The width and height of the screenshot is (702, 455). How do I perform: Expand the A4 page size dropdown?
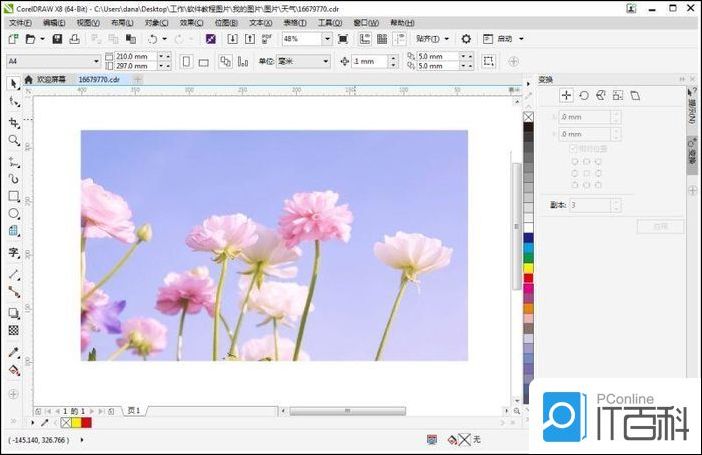[95, 61]
